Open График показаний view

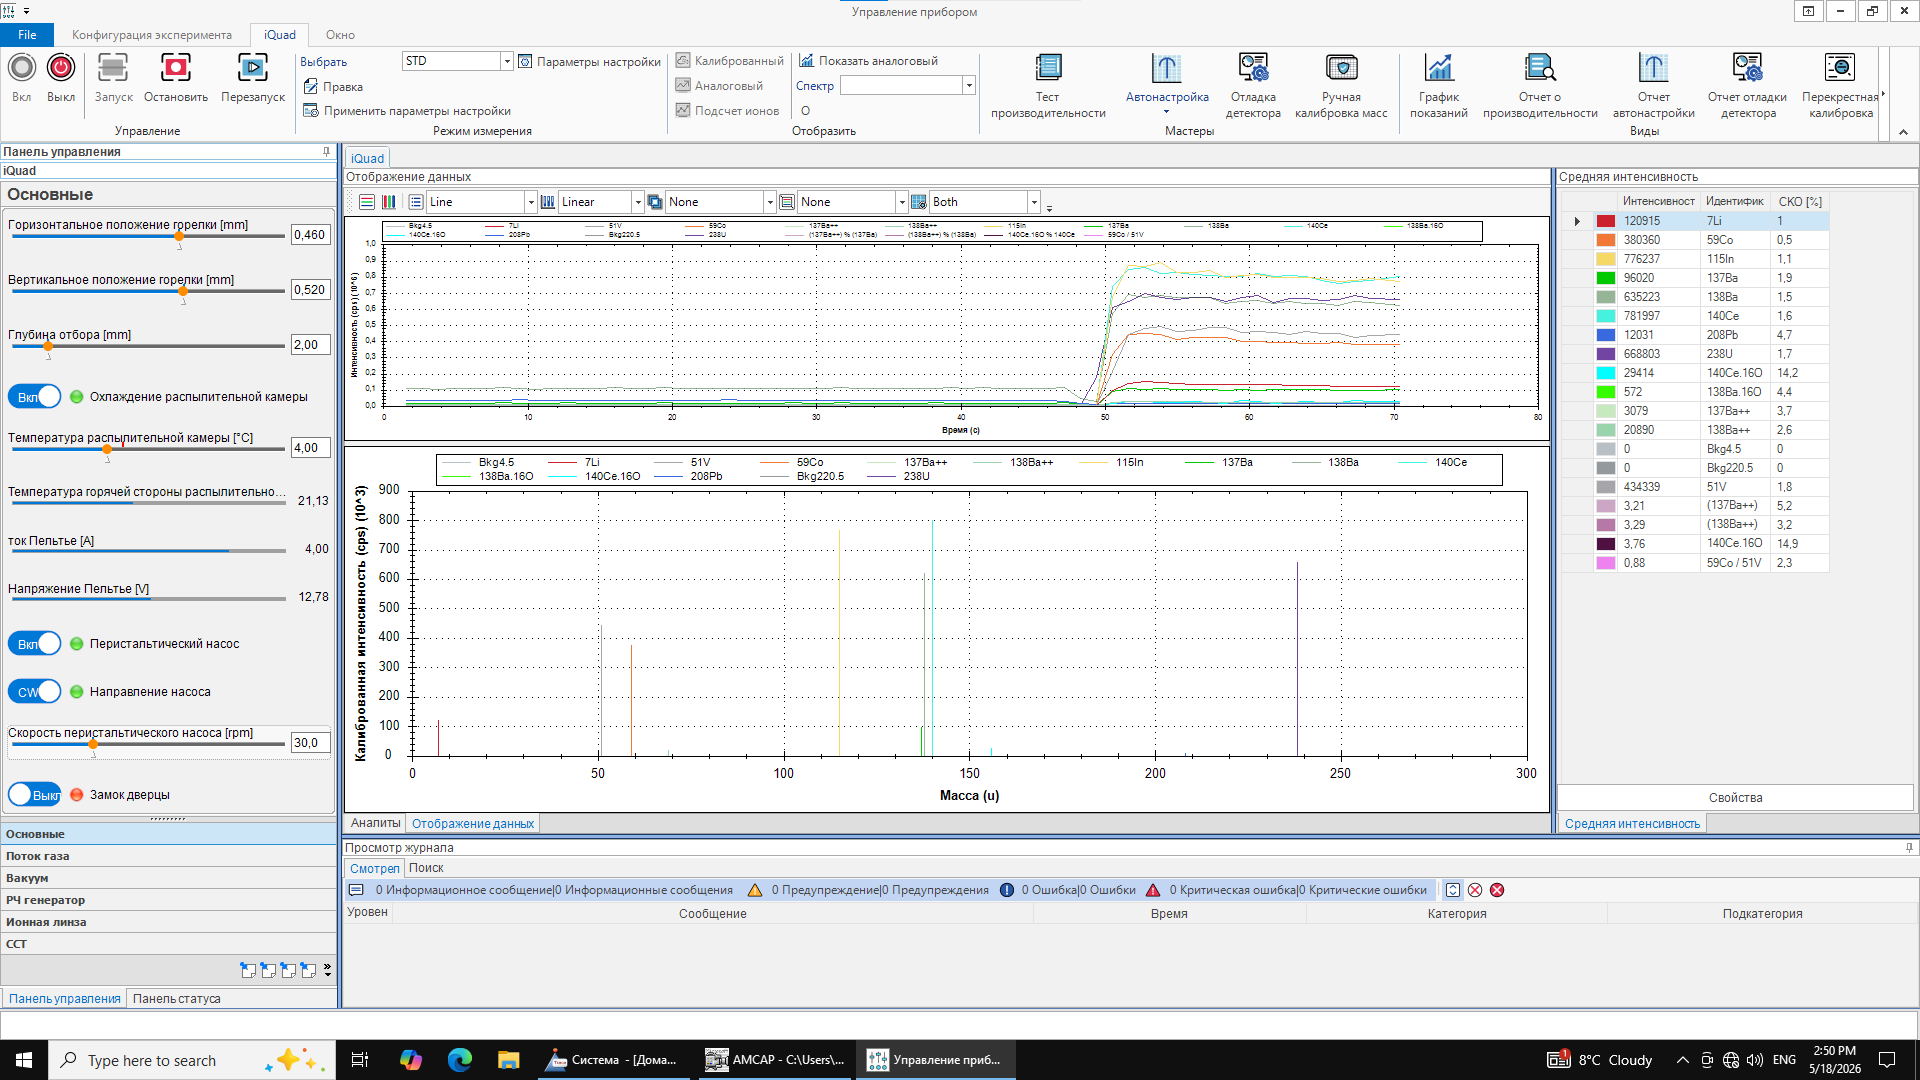click(1439, 85)
